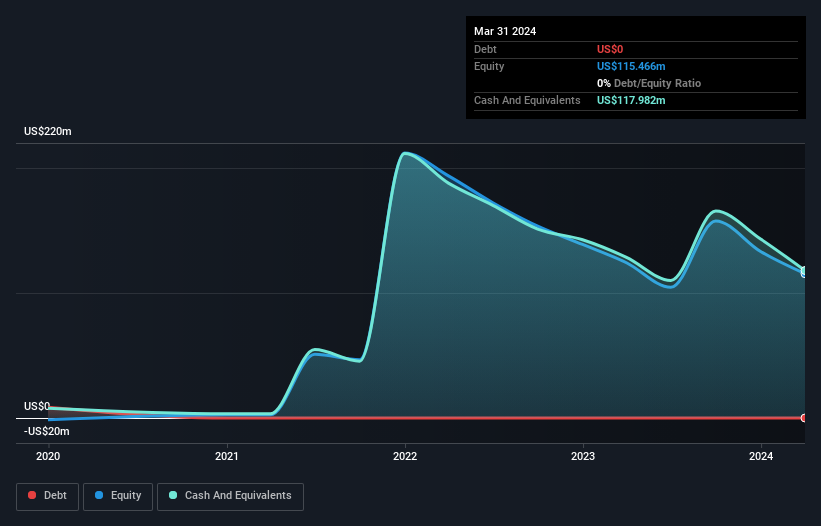Viewport: 821px width, 526px height.
Task: Click the red Debt legend dot
Action: pos(32,495)
